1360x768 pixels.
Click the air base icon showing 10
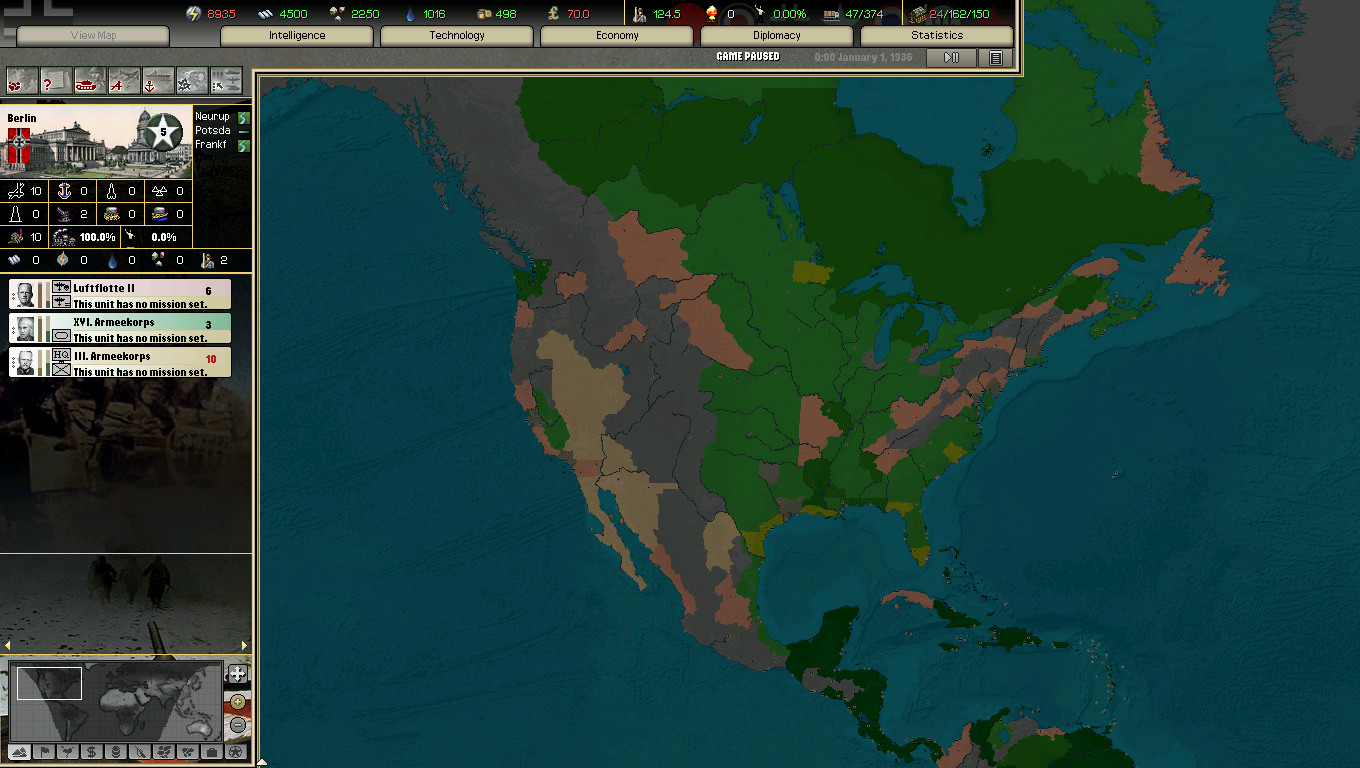click(x=17, y=190)
